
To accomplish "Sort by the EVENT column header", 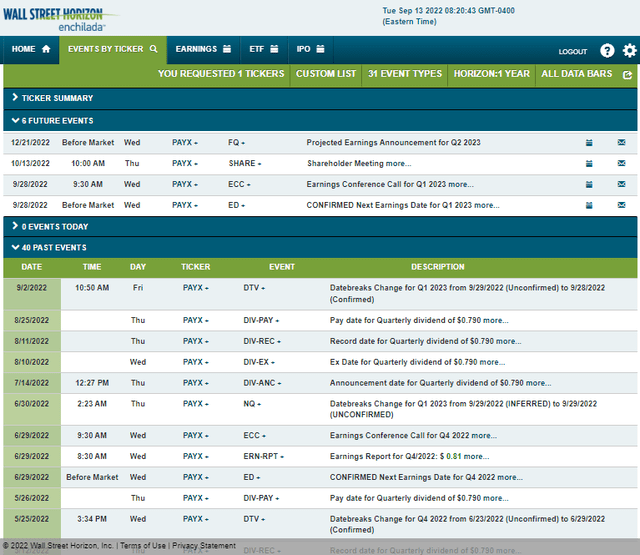I will [282, 267].
